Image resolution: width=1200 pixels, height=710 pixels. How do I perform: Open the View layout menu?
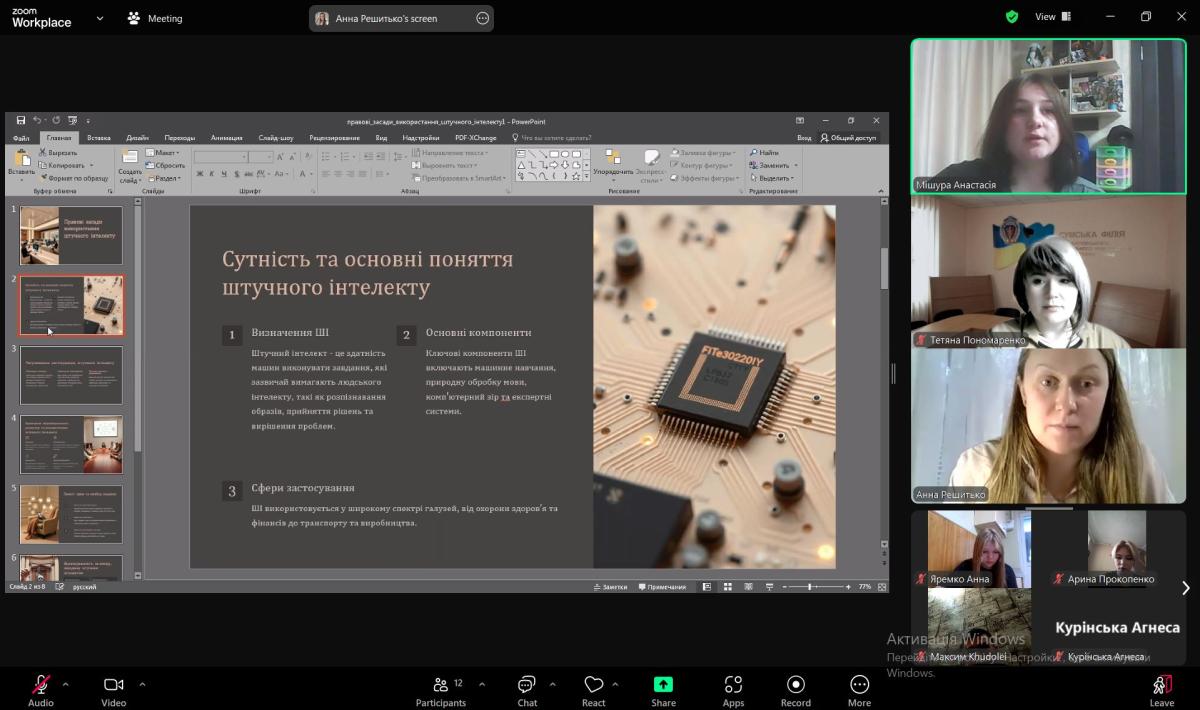click(1052, 17)
